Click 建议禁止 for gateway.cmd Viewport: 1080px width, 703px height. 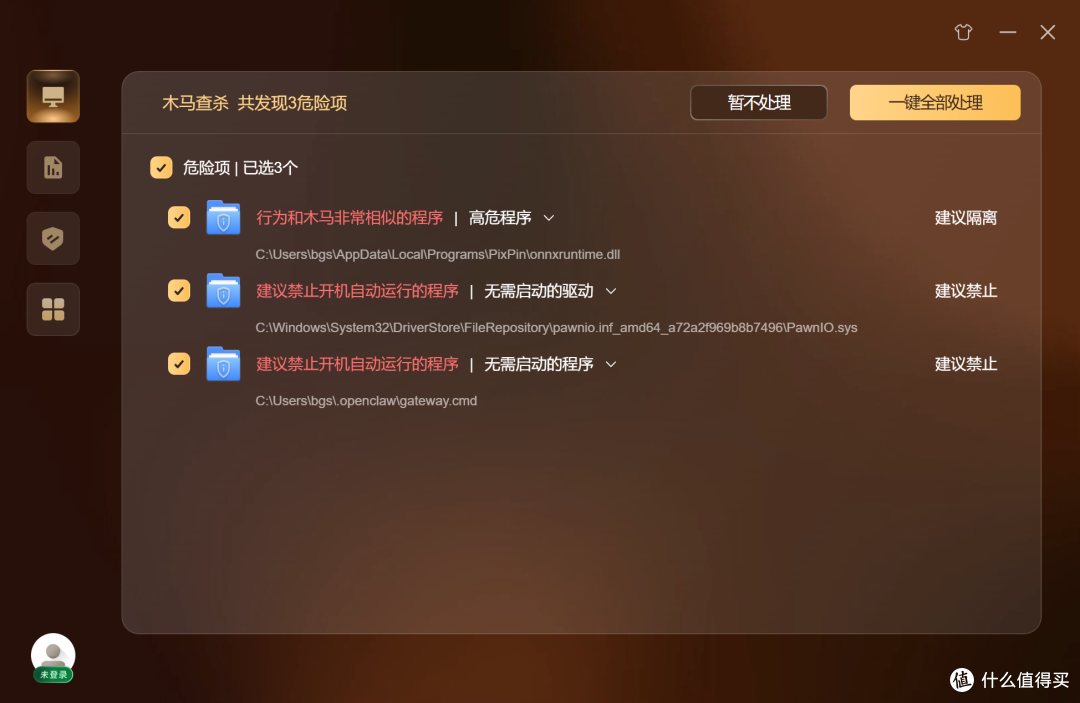click(966, 364)
